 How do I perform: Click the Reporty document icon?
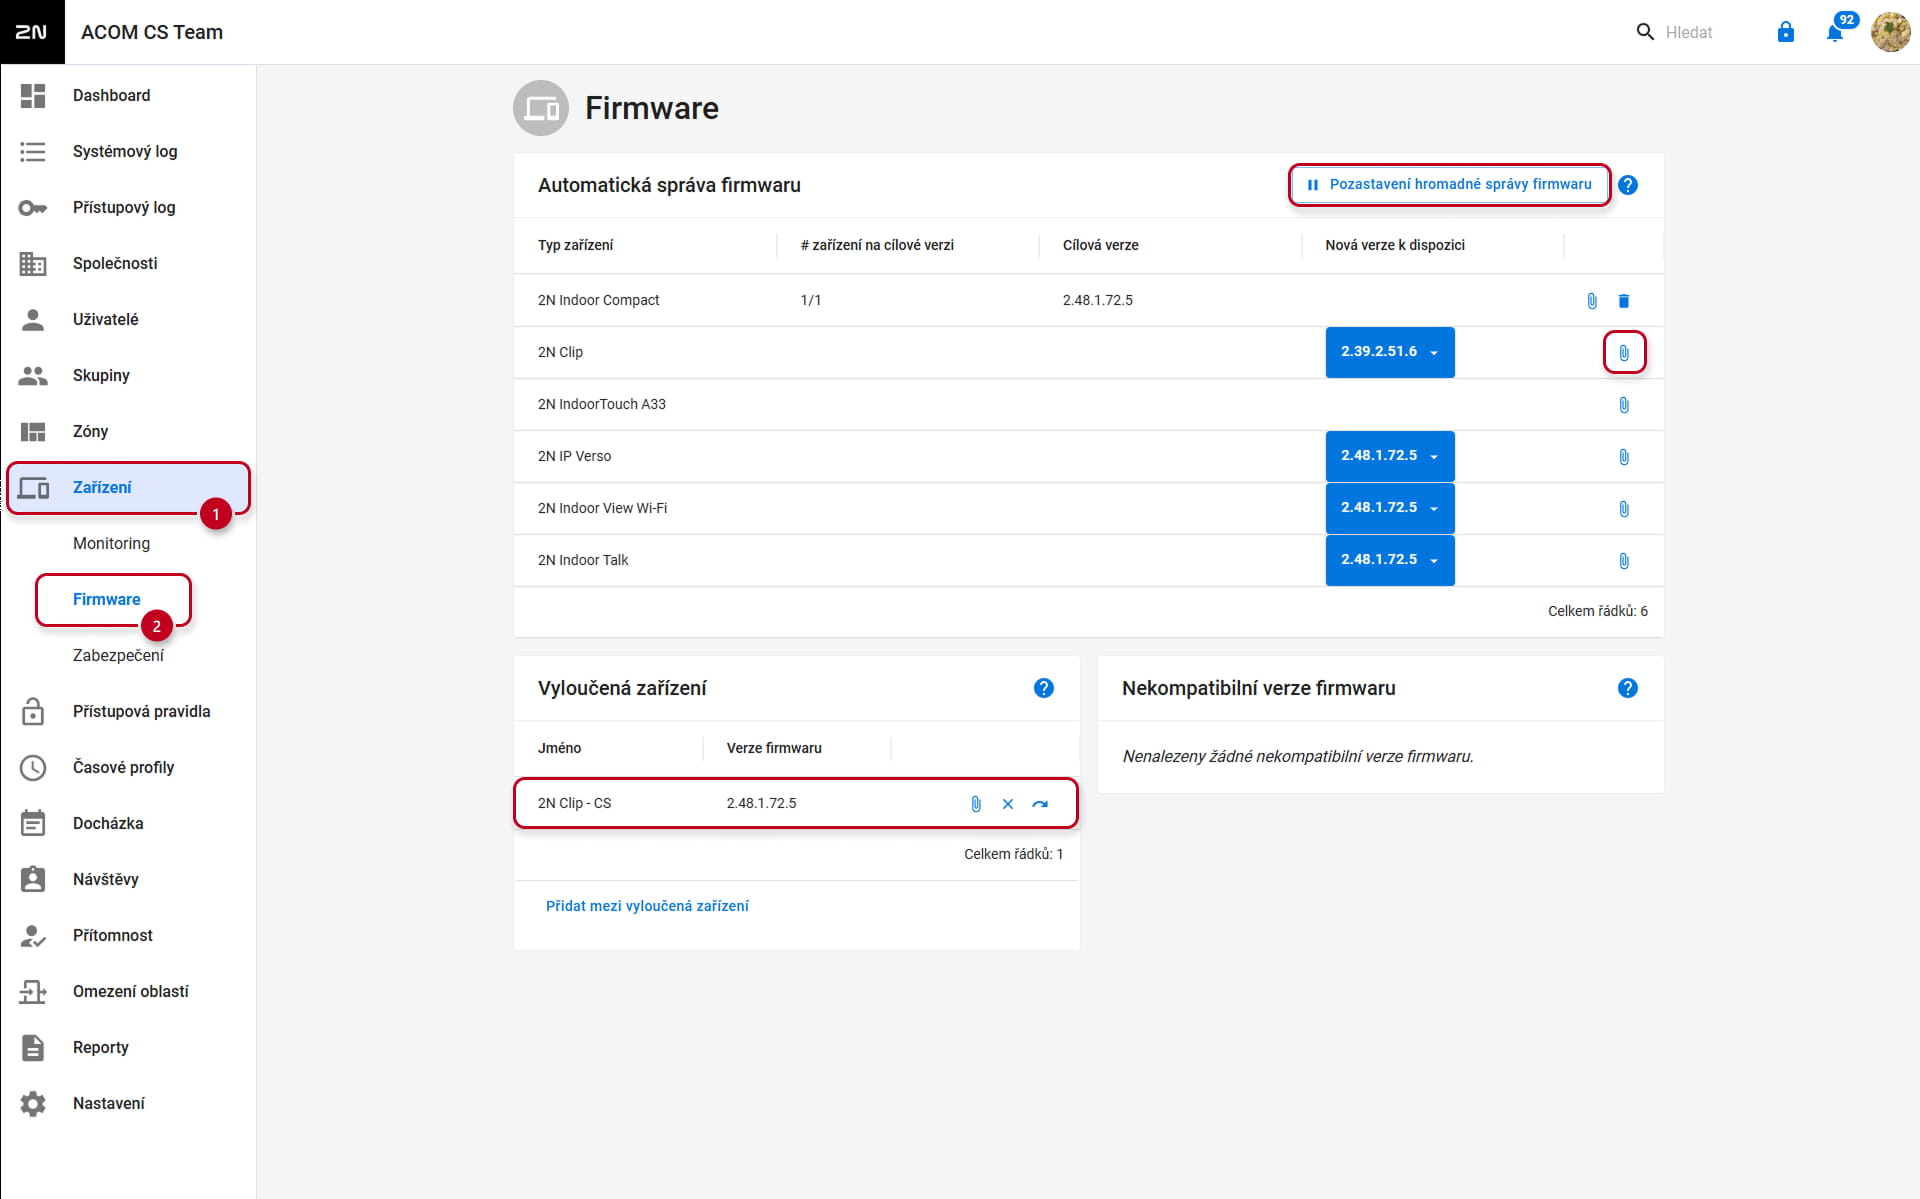pos(33,1048)
